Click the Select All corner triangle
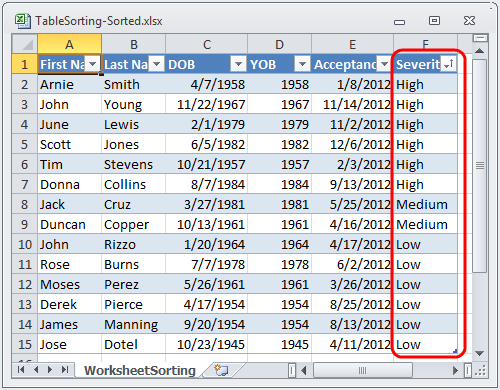The width and height of the screenshot is (500, 390). (x=24, y=44)
